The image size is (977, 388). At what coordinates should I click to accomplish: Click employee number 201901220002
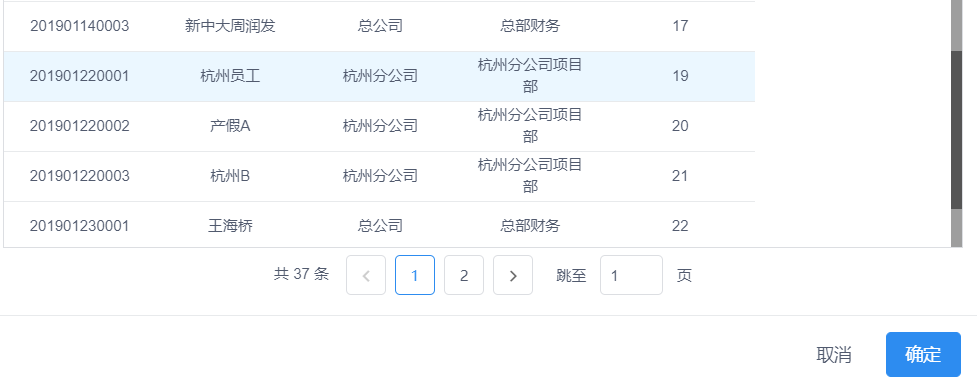(x=80, y=126)
